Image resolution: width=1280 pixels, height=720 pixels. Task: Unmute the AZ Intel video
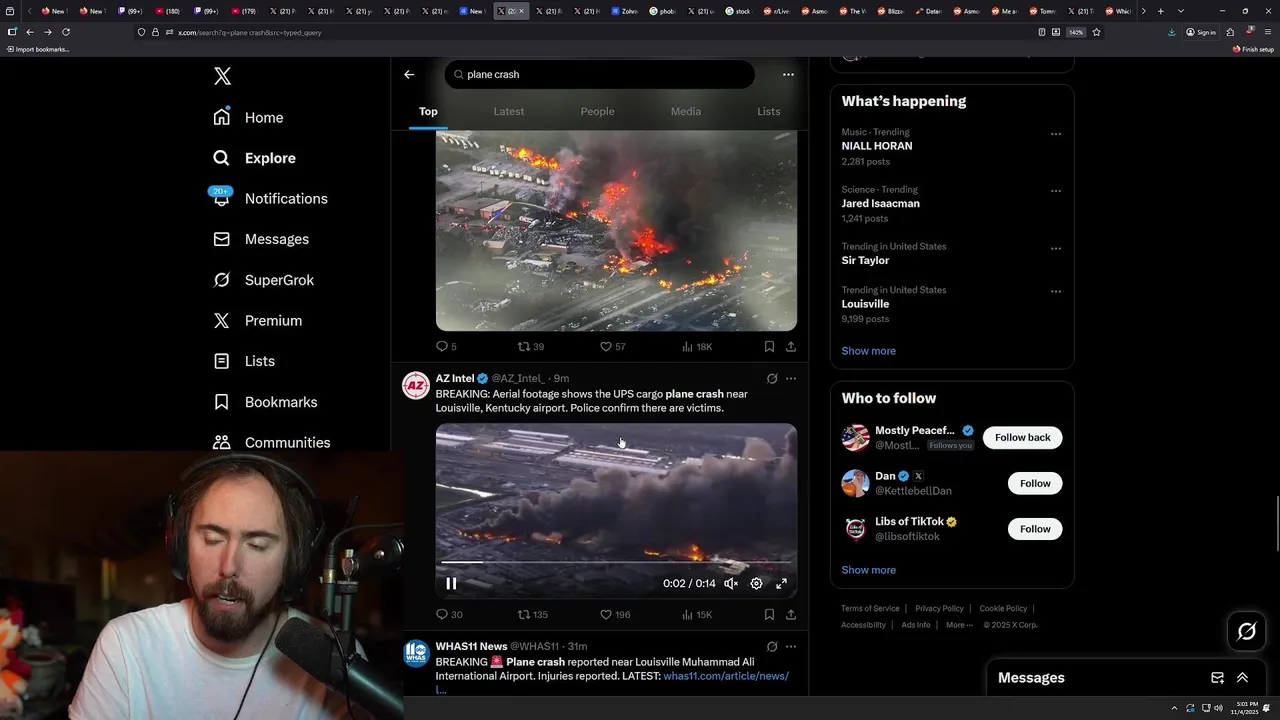coord(731,584)
